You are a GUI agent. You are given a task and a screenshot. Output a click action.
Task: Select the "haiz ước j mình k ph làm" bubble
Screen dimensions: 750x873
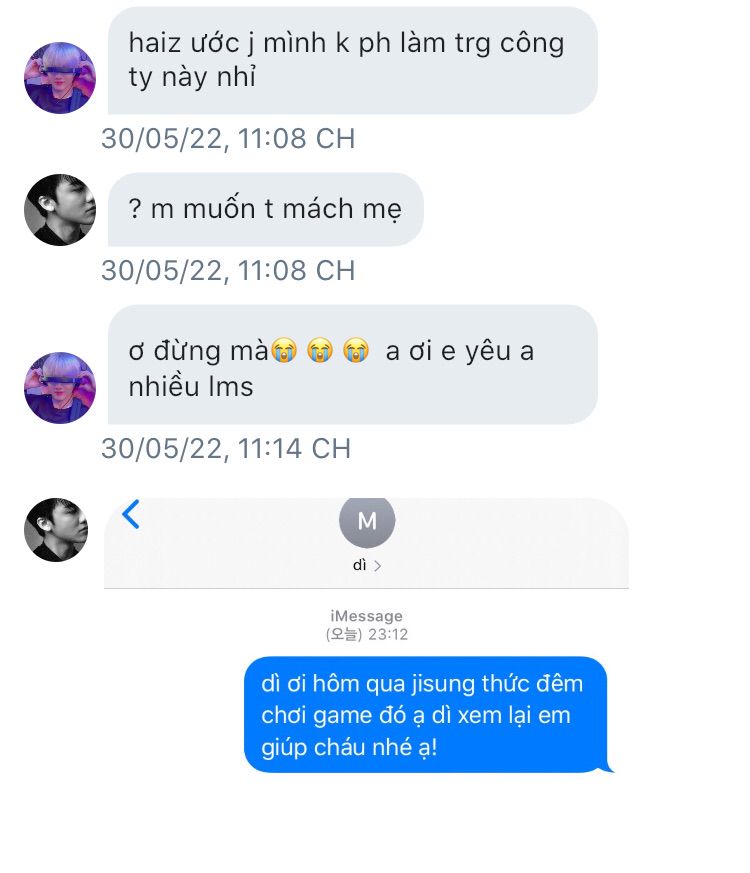point(352,61)
